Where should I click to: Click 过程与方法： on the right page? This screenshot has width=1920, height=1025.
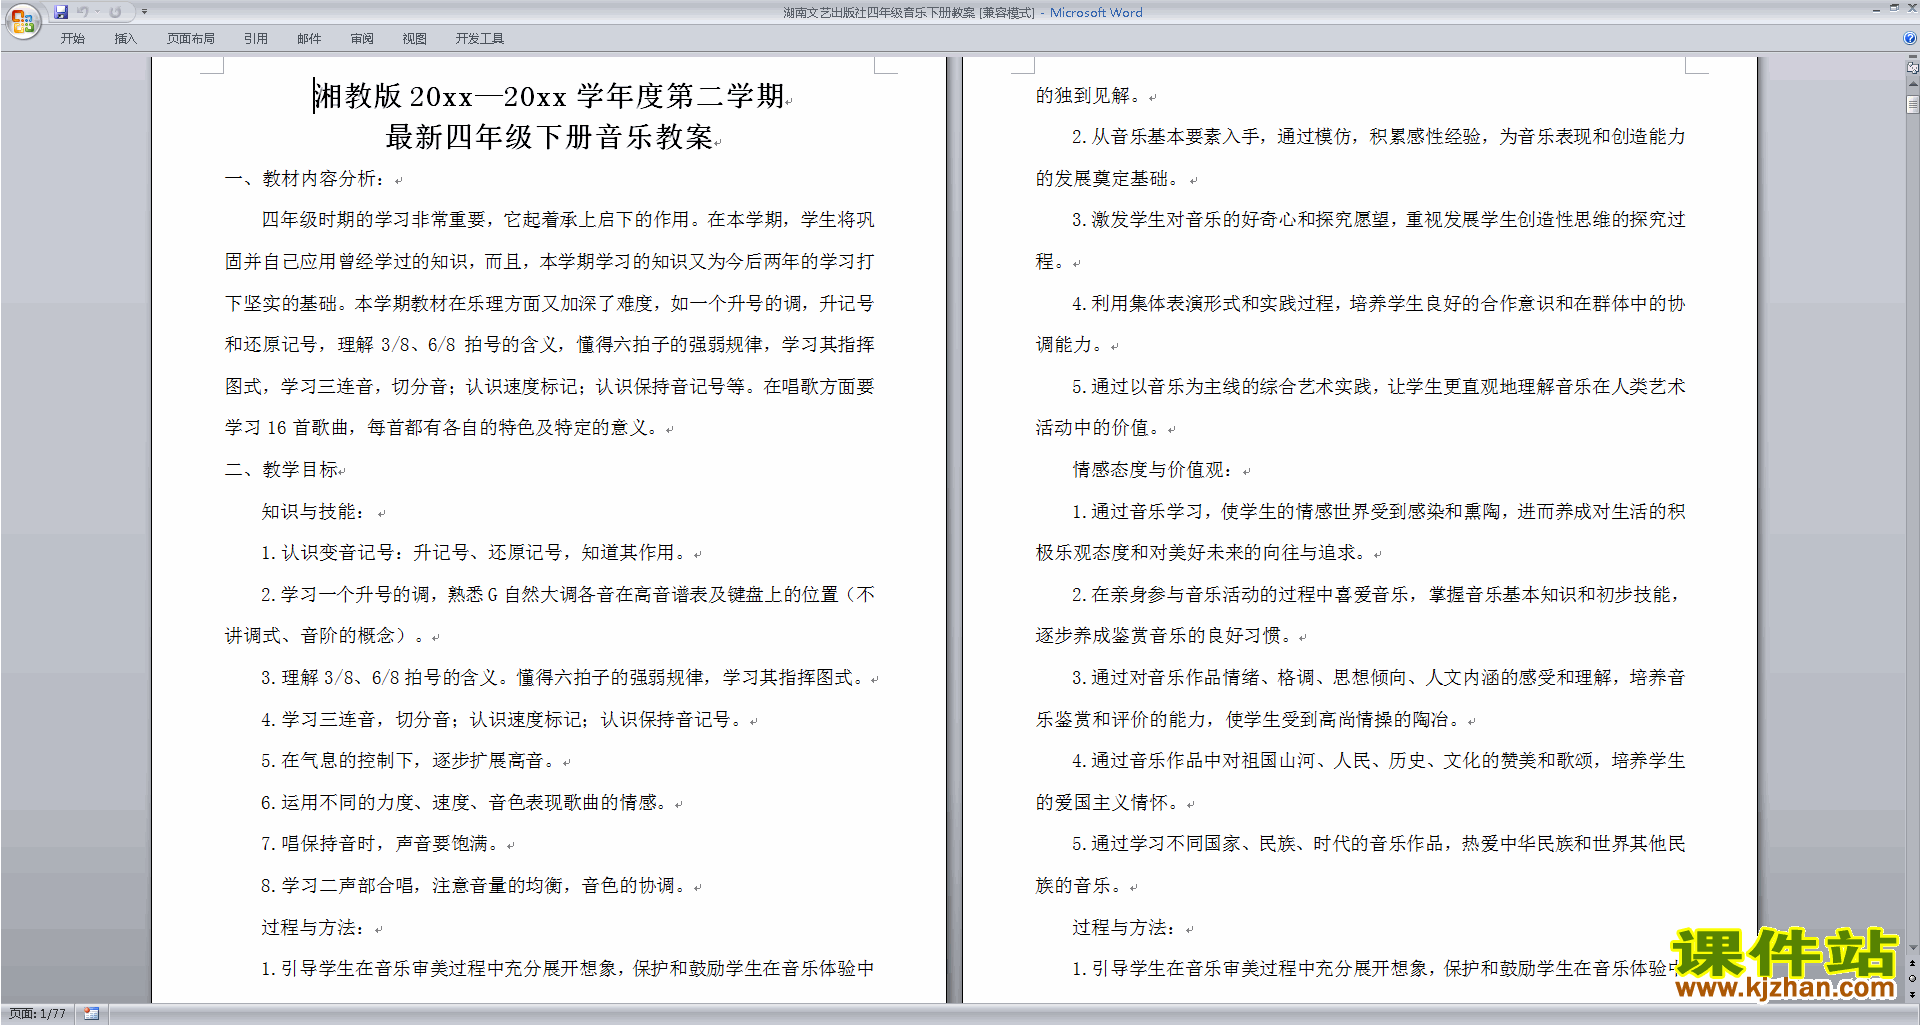point(1125,928)
